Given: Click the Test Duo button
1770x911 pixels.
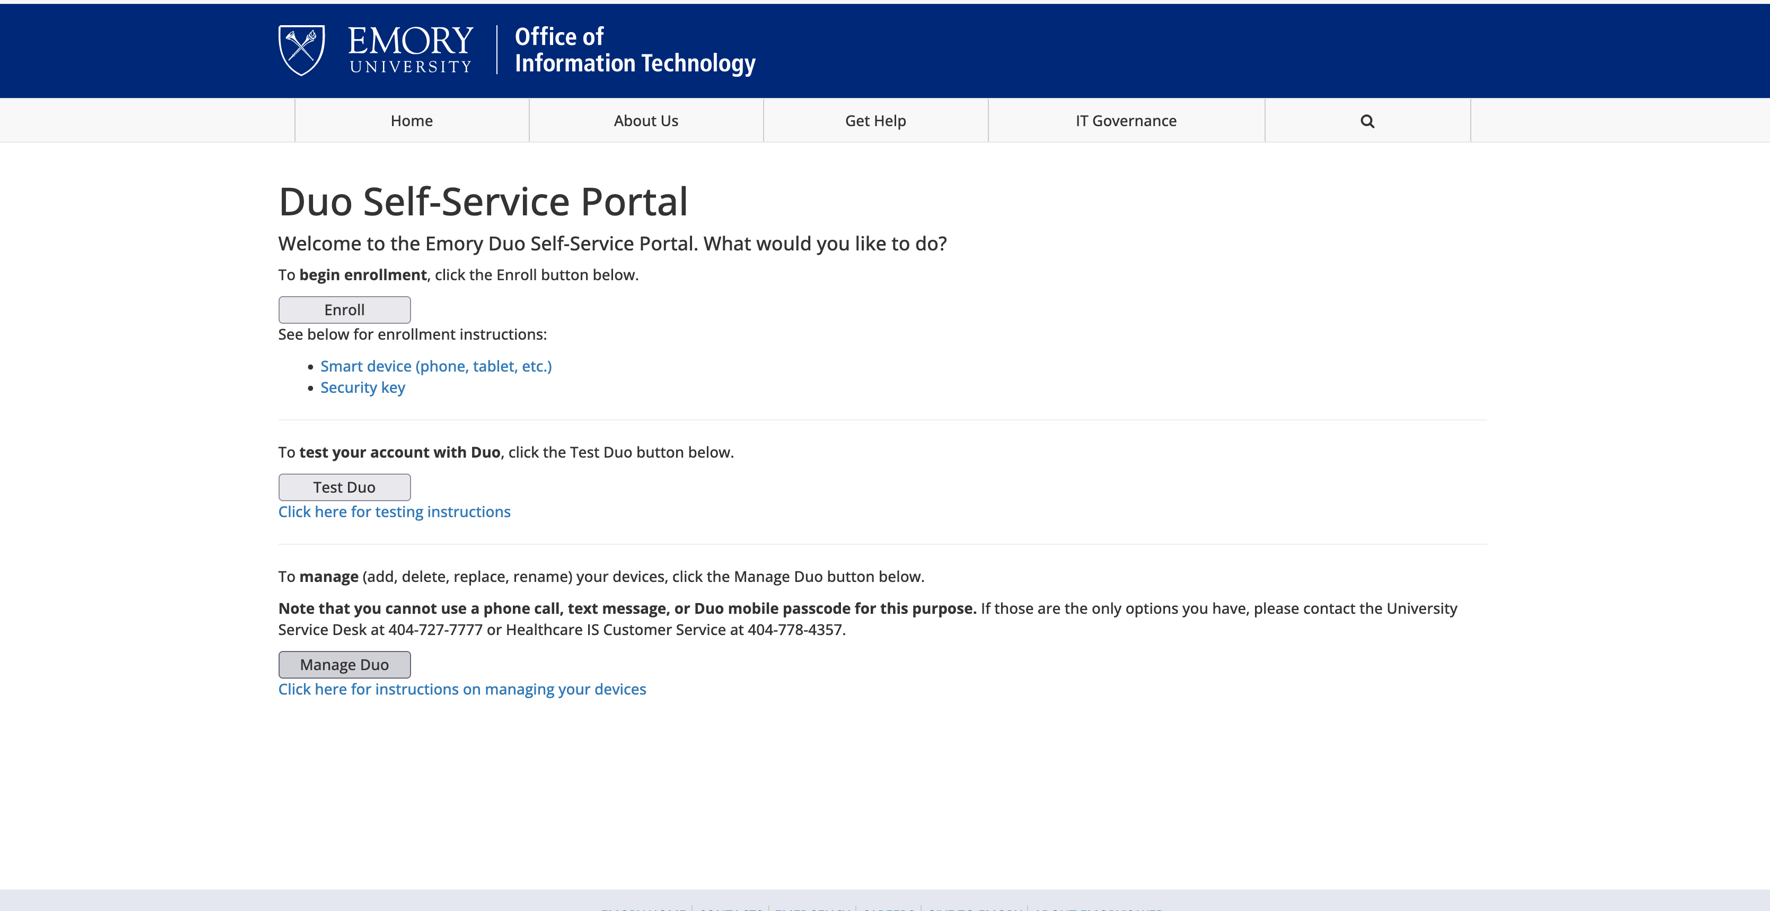Looking at the screenshot, I should [344, 487].
